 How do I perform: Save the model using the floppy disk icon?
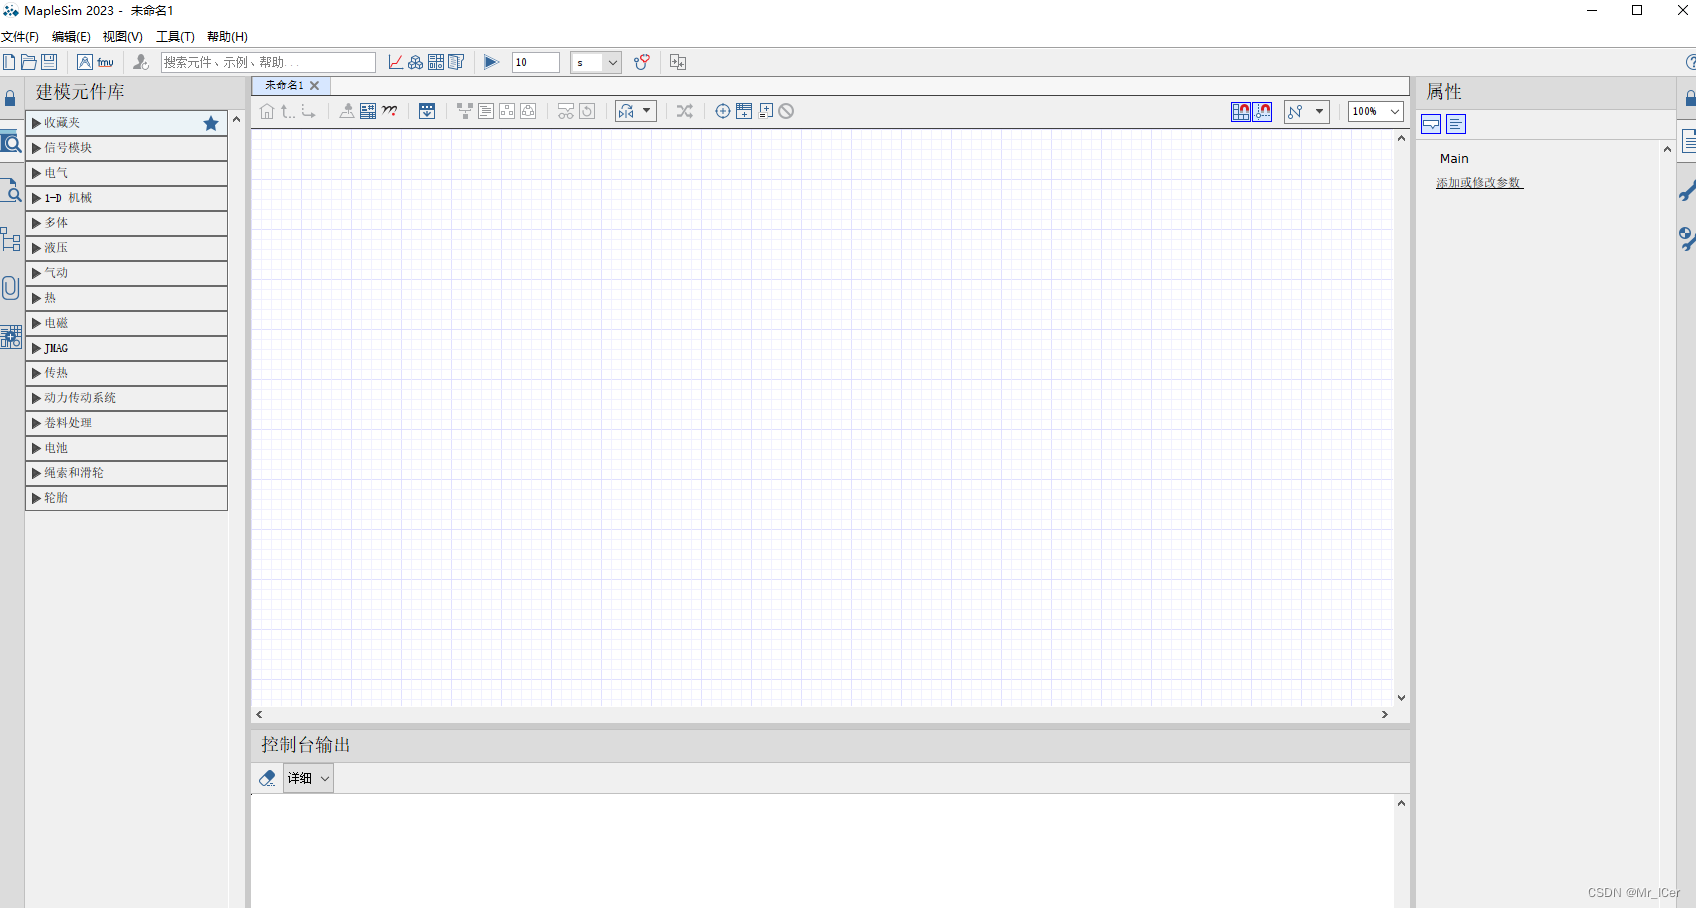click(49, 62)
